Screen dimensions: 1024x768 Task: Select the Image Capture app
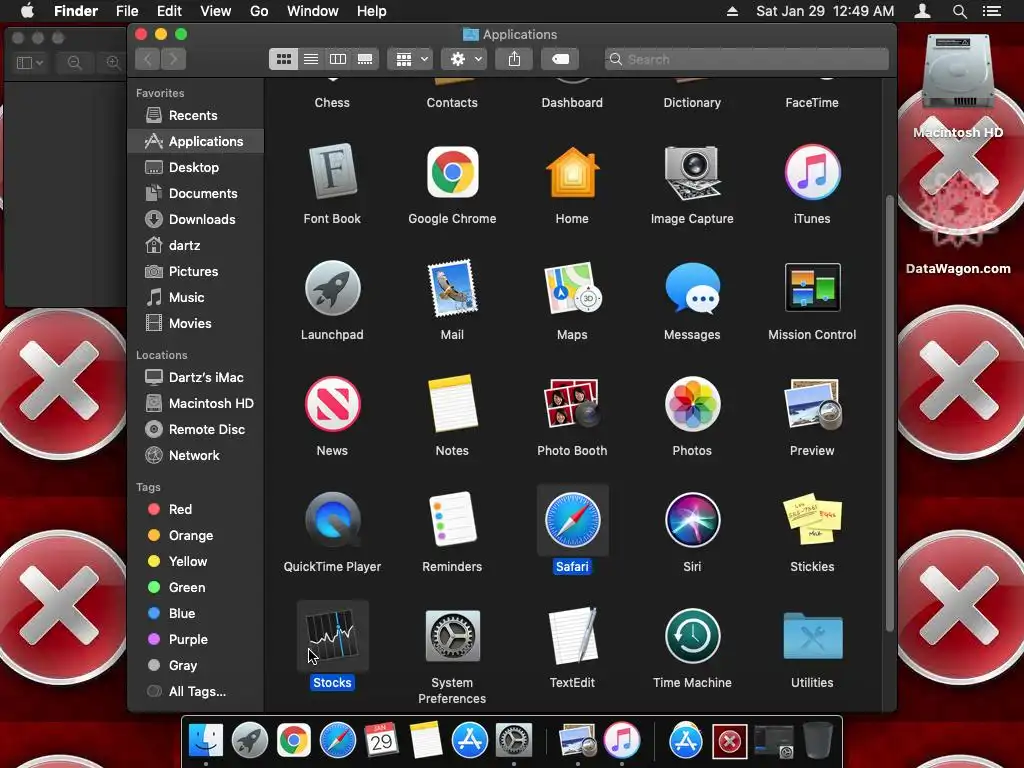coord(692,172)
